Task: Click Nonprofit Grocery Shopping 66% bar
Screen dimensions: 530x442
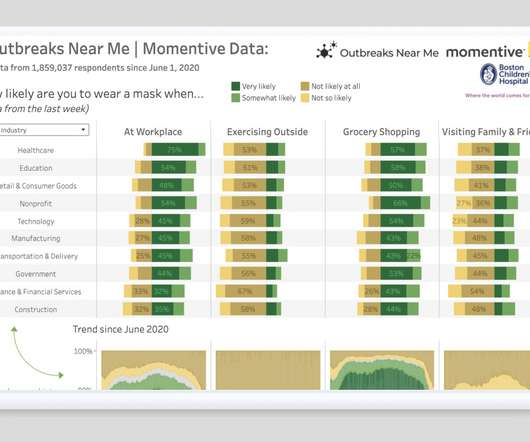Action: point(400,203)
